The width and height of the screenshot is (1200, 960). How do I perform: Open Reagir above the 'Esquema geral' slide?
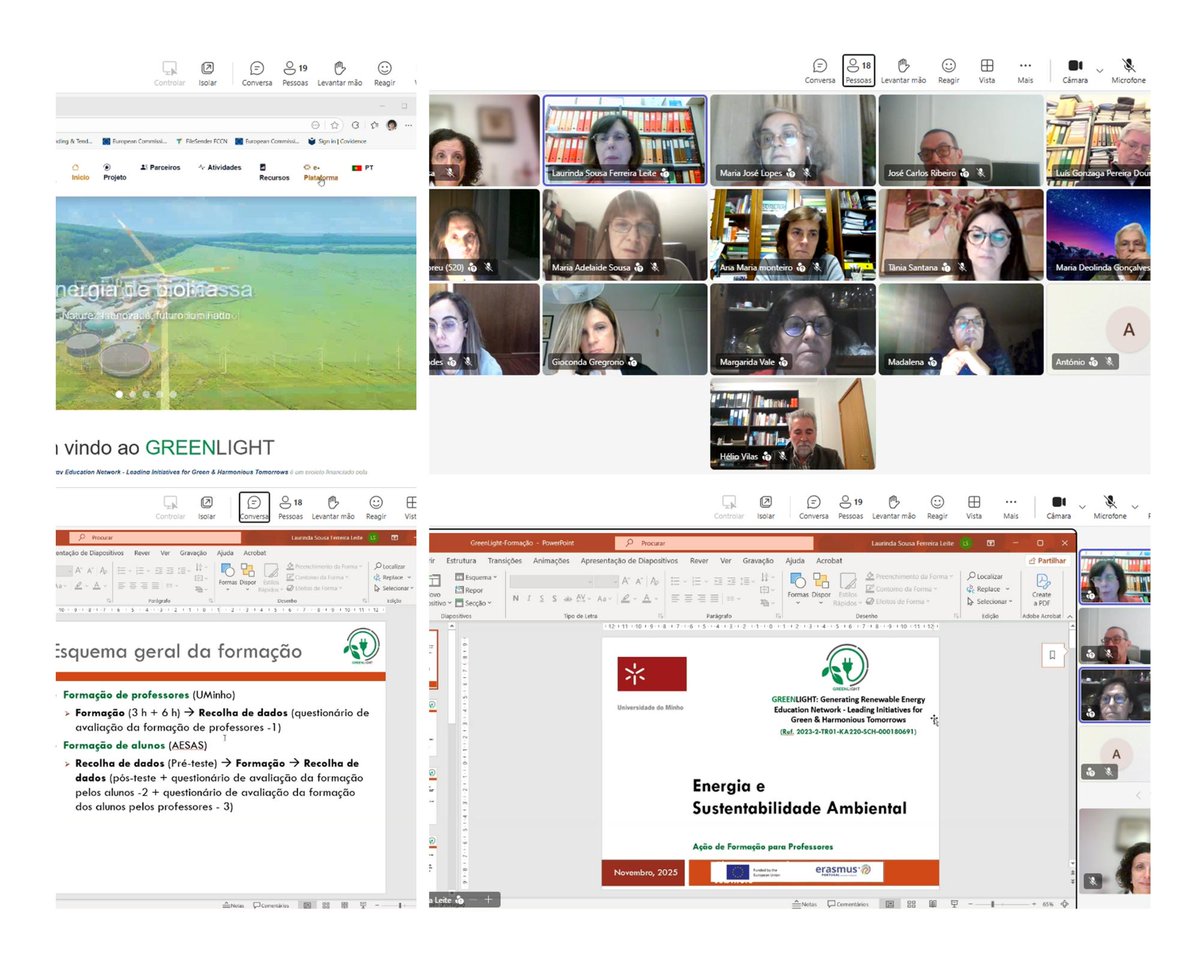coord(376,507)
